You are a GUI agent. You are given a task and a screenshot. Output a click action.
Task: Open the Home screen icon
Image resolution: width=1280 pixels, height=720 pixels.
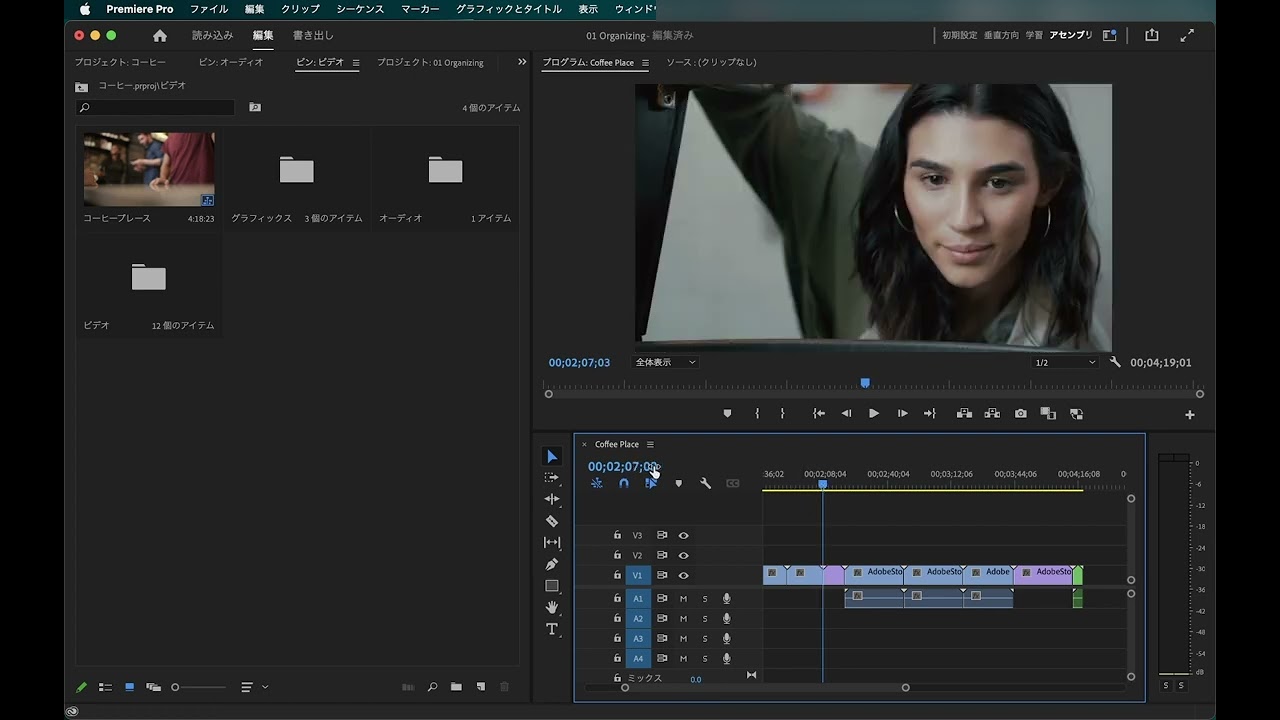coord(160,36)
